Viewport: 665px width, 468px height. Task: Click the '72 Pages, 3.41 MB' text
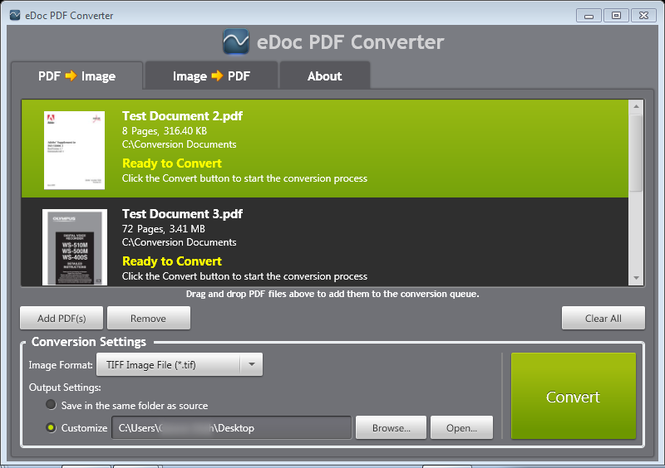[164, 229]
